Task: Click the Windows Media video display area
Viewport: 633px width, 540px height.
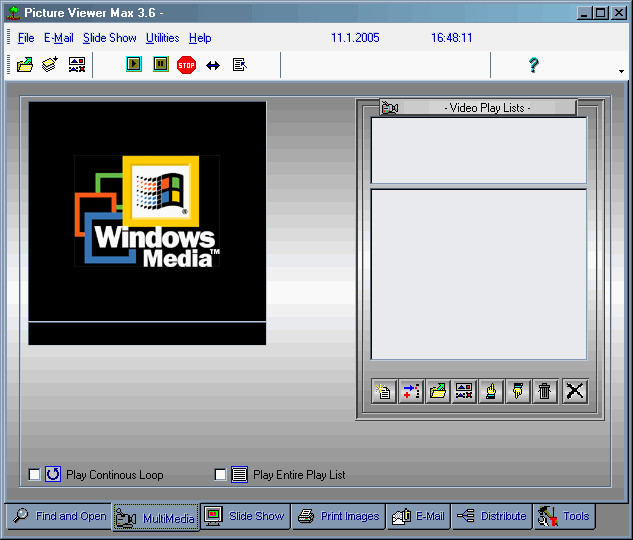Action: [x=147, y=211]
